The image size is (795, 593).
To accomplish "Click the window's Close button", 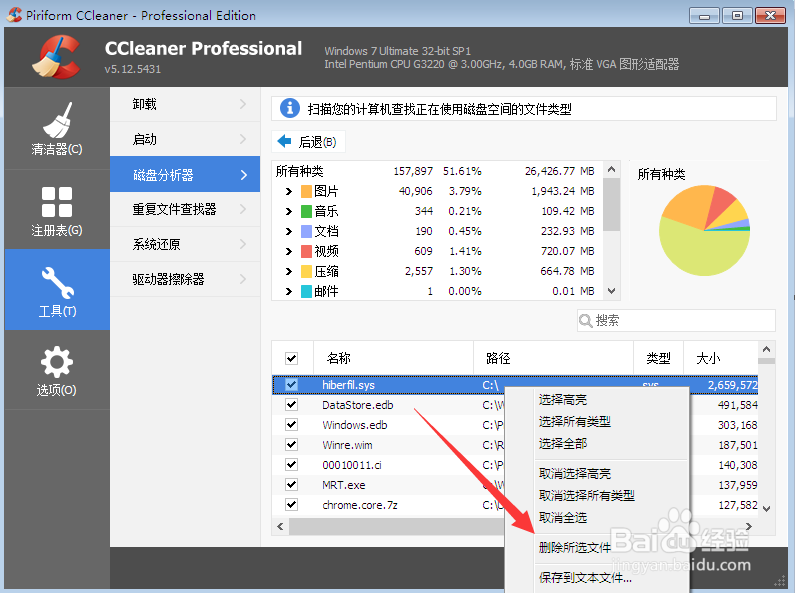I will (x=770, y=16).
